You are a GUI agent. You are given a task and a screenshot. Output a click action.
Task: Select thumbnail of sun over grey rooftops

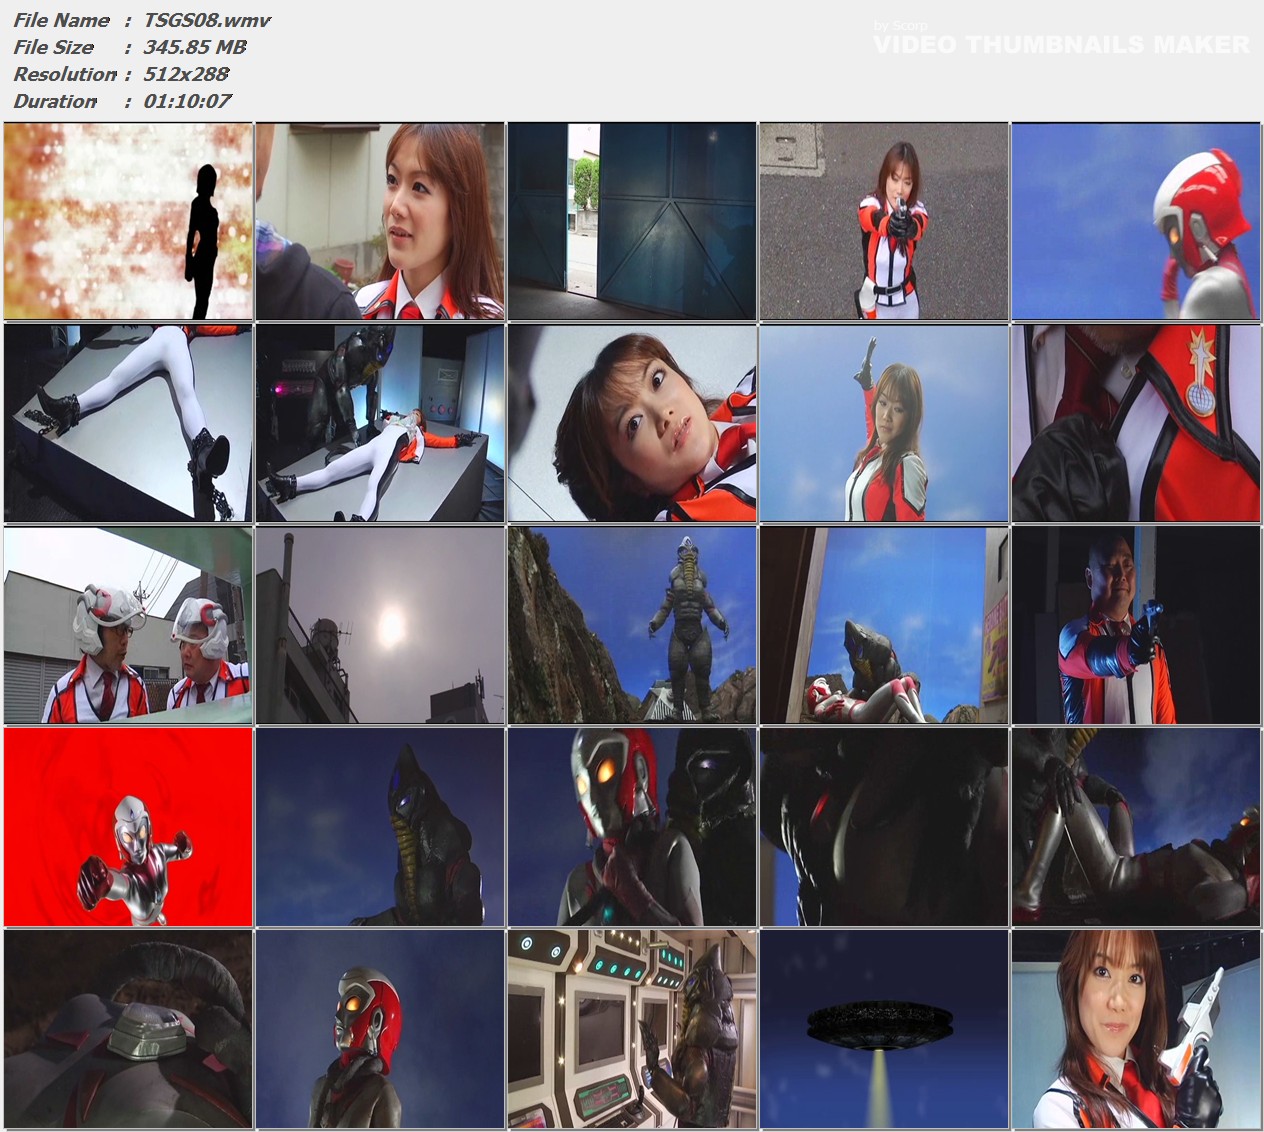click(x=380, y=625)
